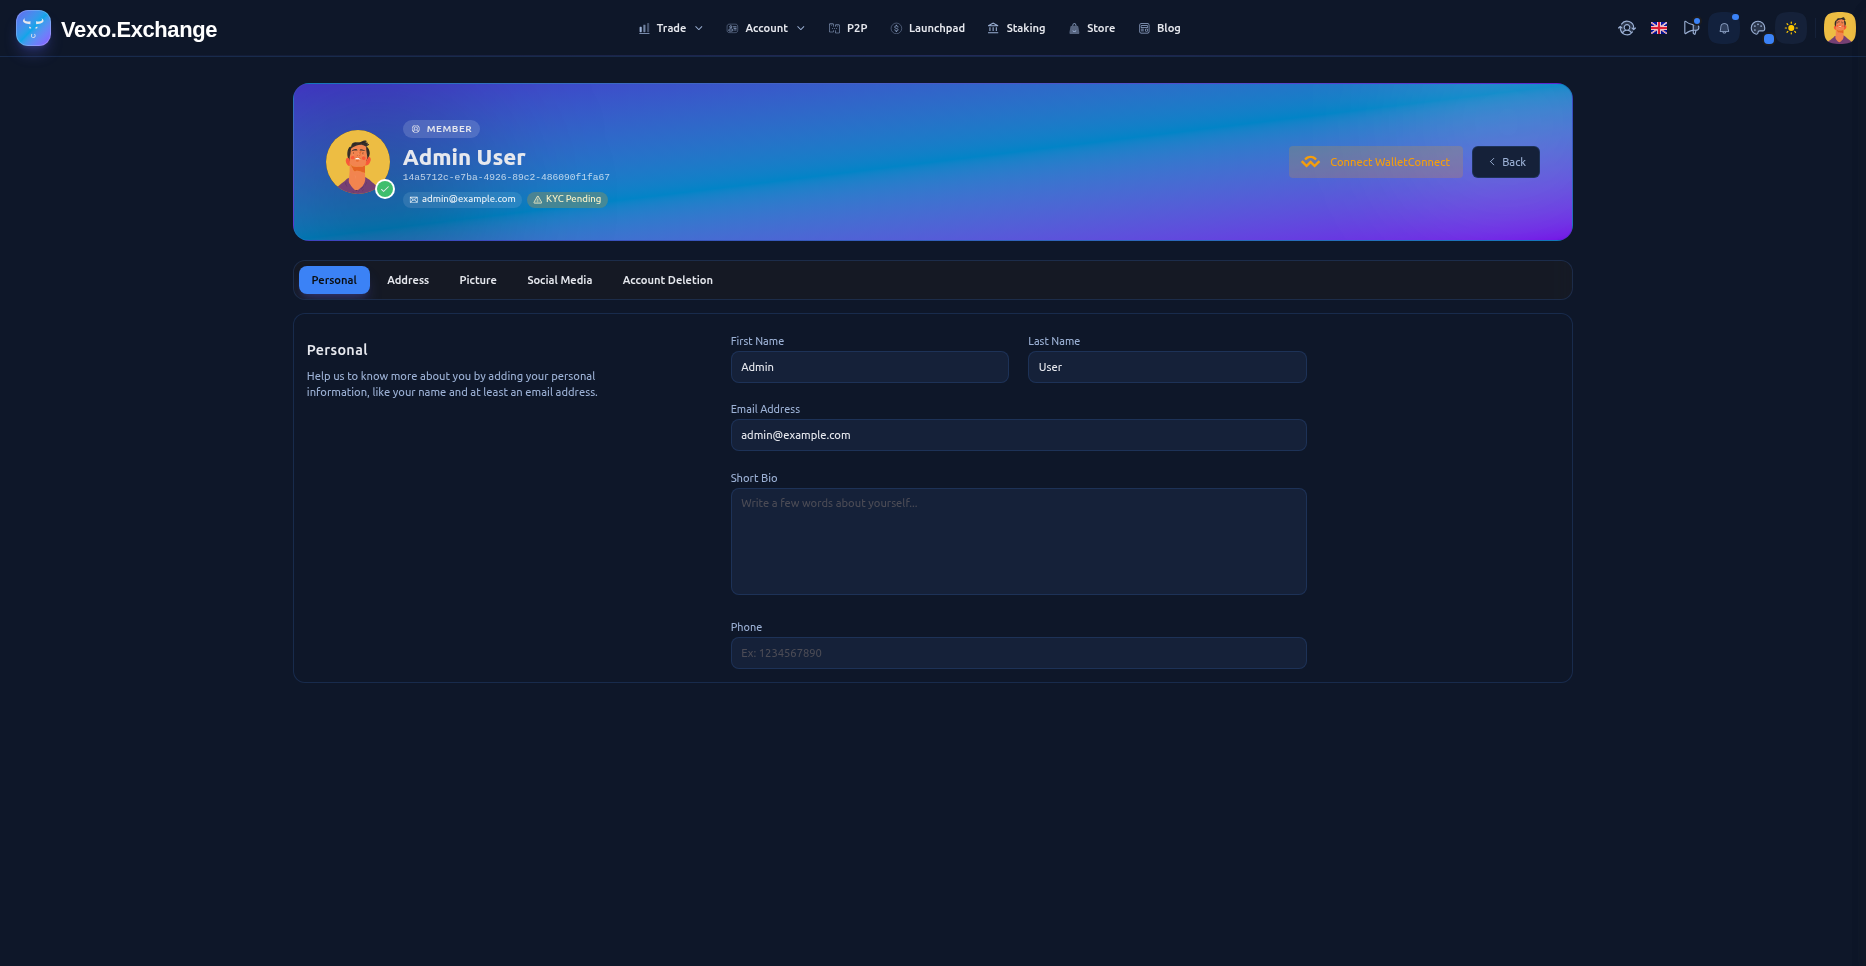
Task: Click the Trade chart icon
Action: [x=644, y=29]
